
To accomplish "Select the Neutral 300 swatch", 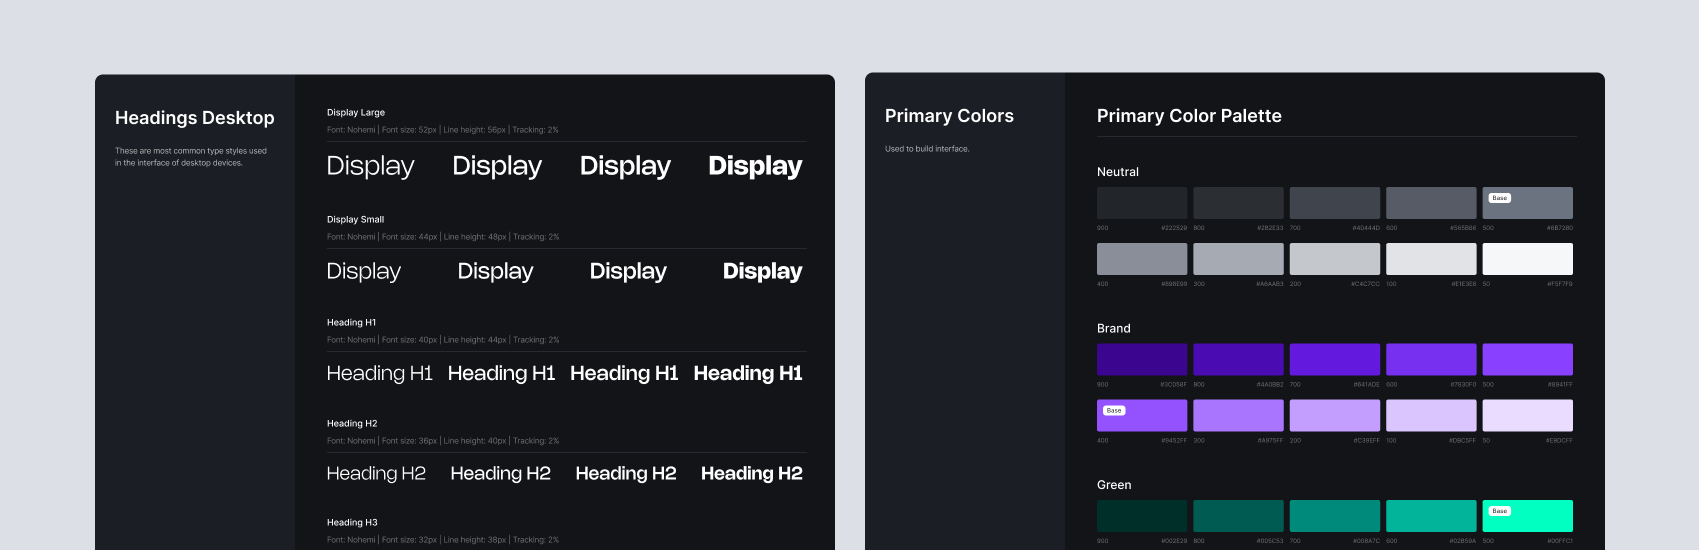I will coord(1238,259).
